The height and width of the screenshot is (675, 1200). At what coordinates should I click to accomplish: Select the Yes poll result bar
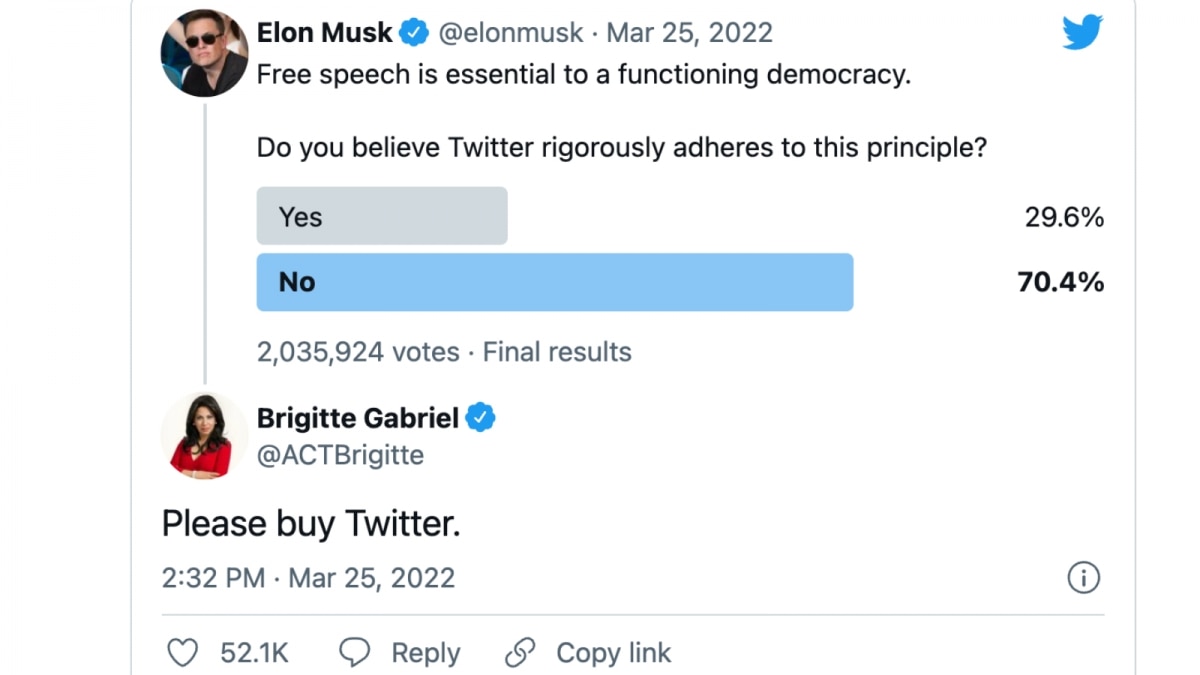click(x=382, y=216)
